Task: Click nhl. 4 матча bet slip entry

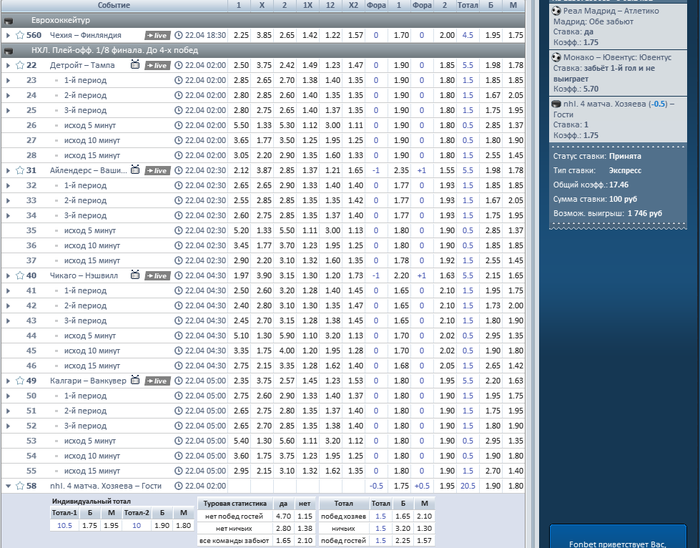Action: pos(618,120)
